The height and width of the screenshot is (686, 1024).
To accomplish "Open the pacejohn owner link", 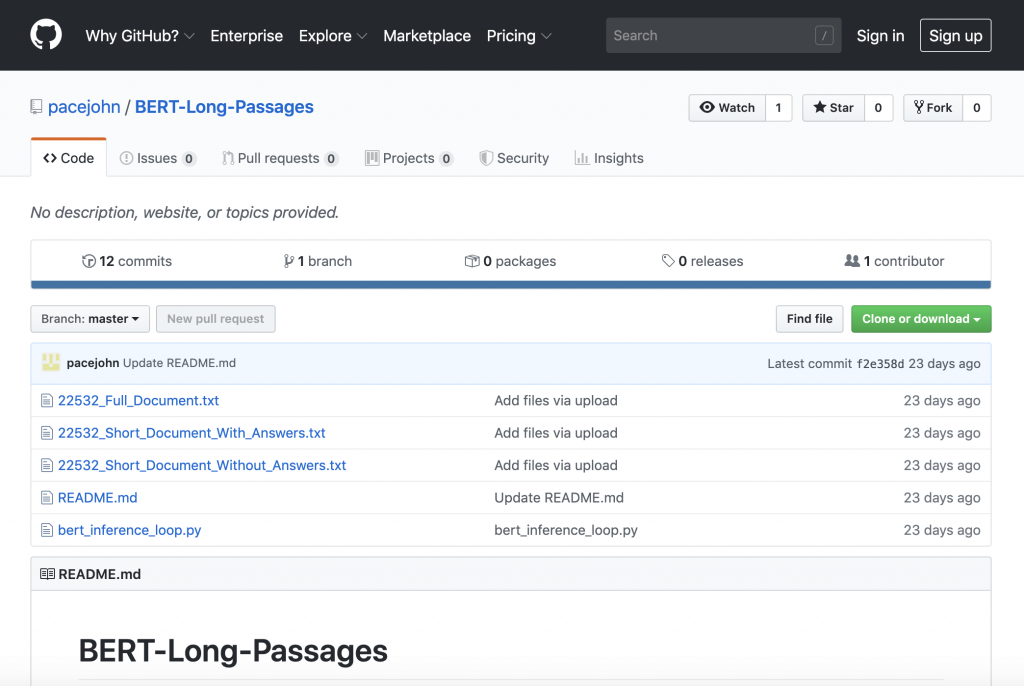I will coord(84,106).
